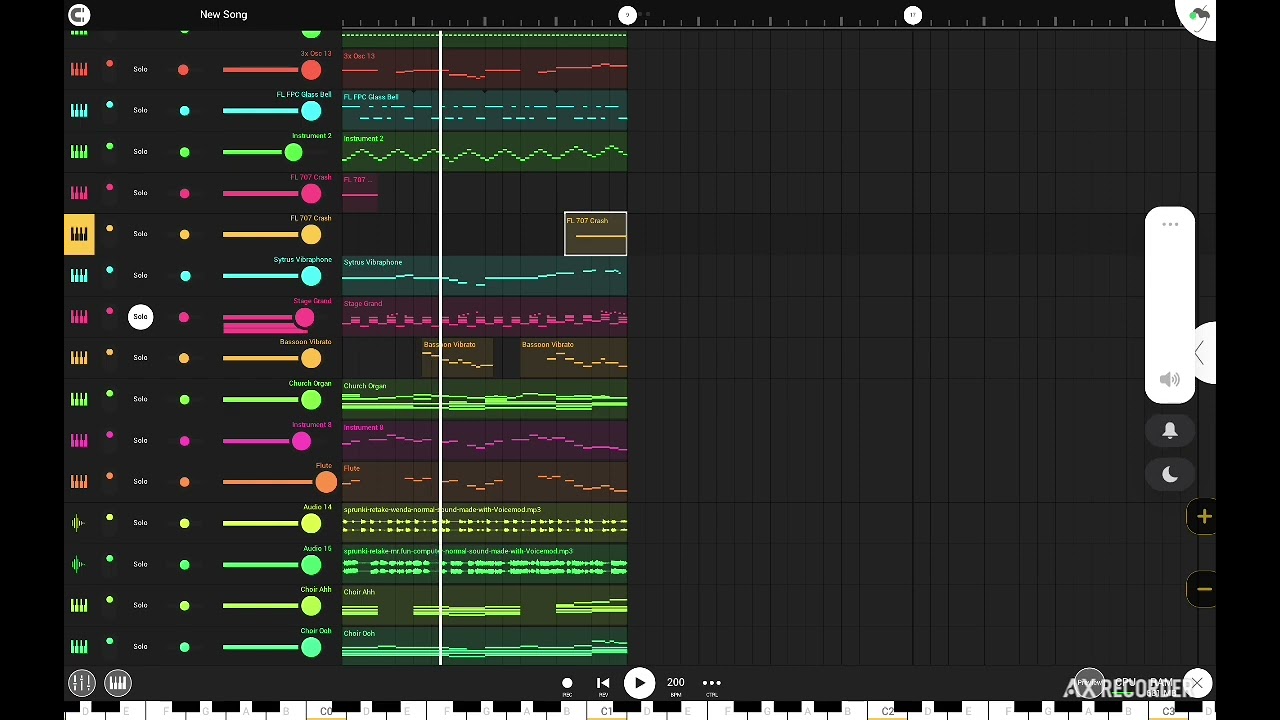Select the sprunki-retake-wenda audio clip
1280x720 pixels.
tap(485, 523)
